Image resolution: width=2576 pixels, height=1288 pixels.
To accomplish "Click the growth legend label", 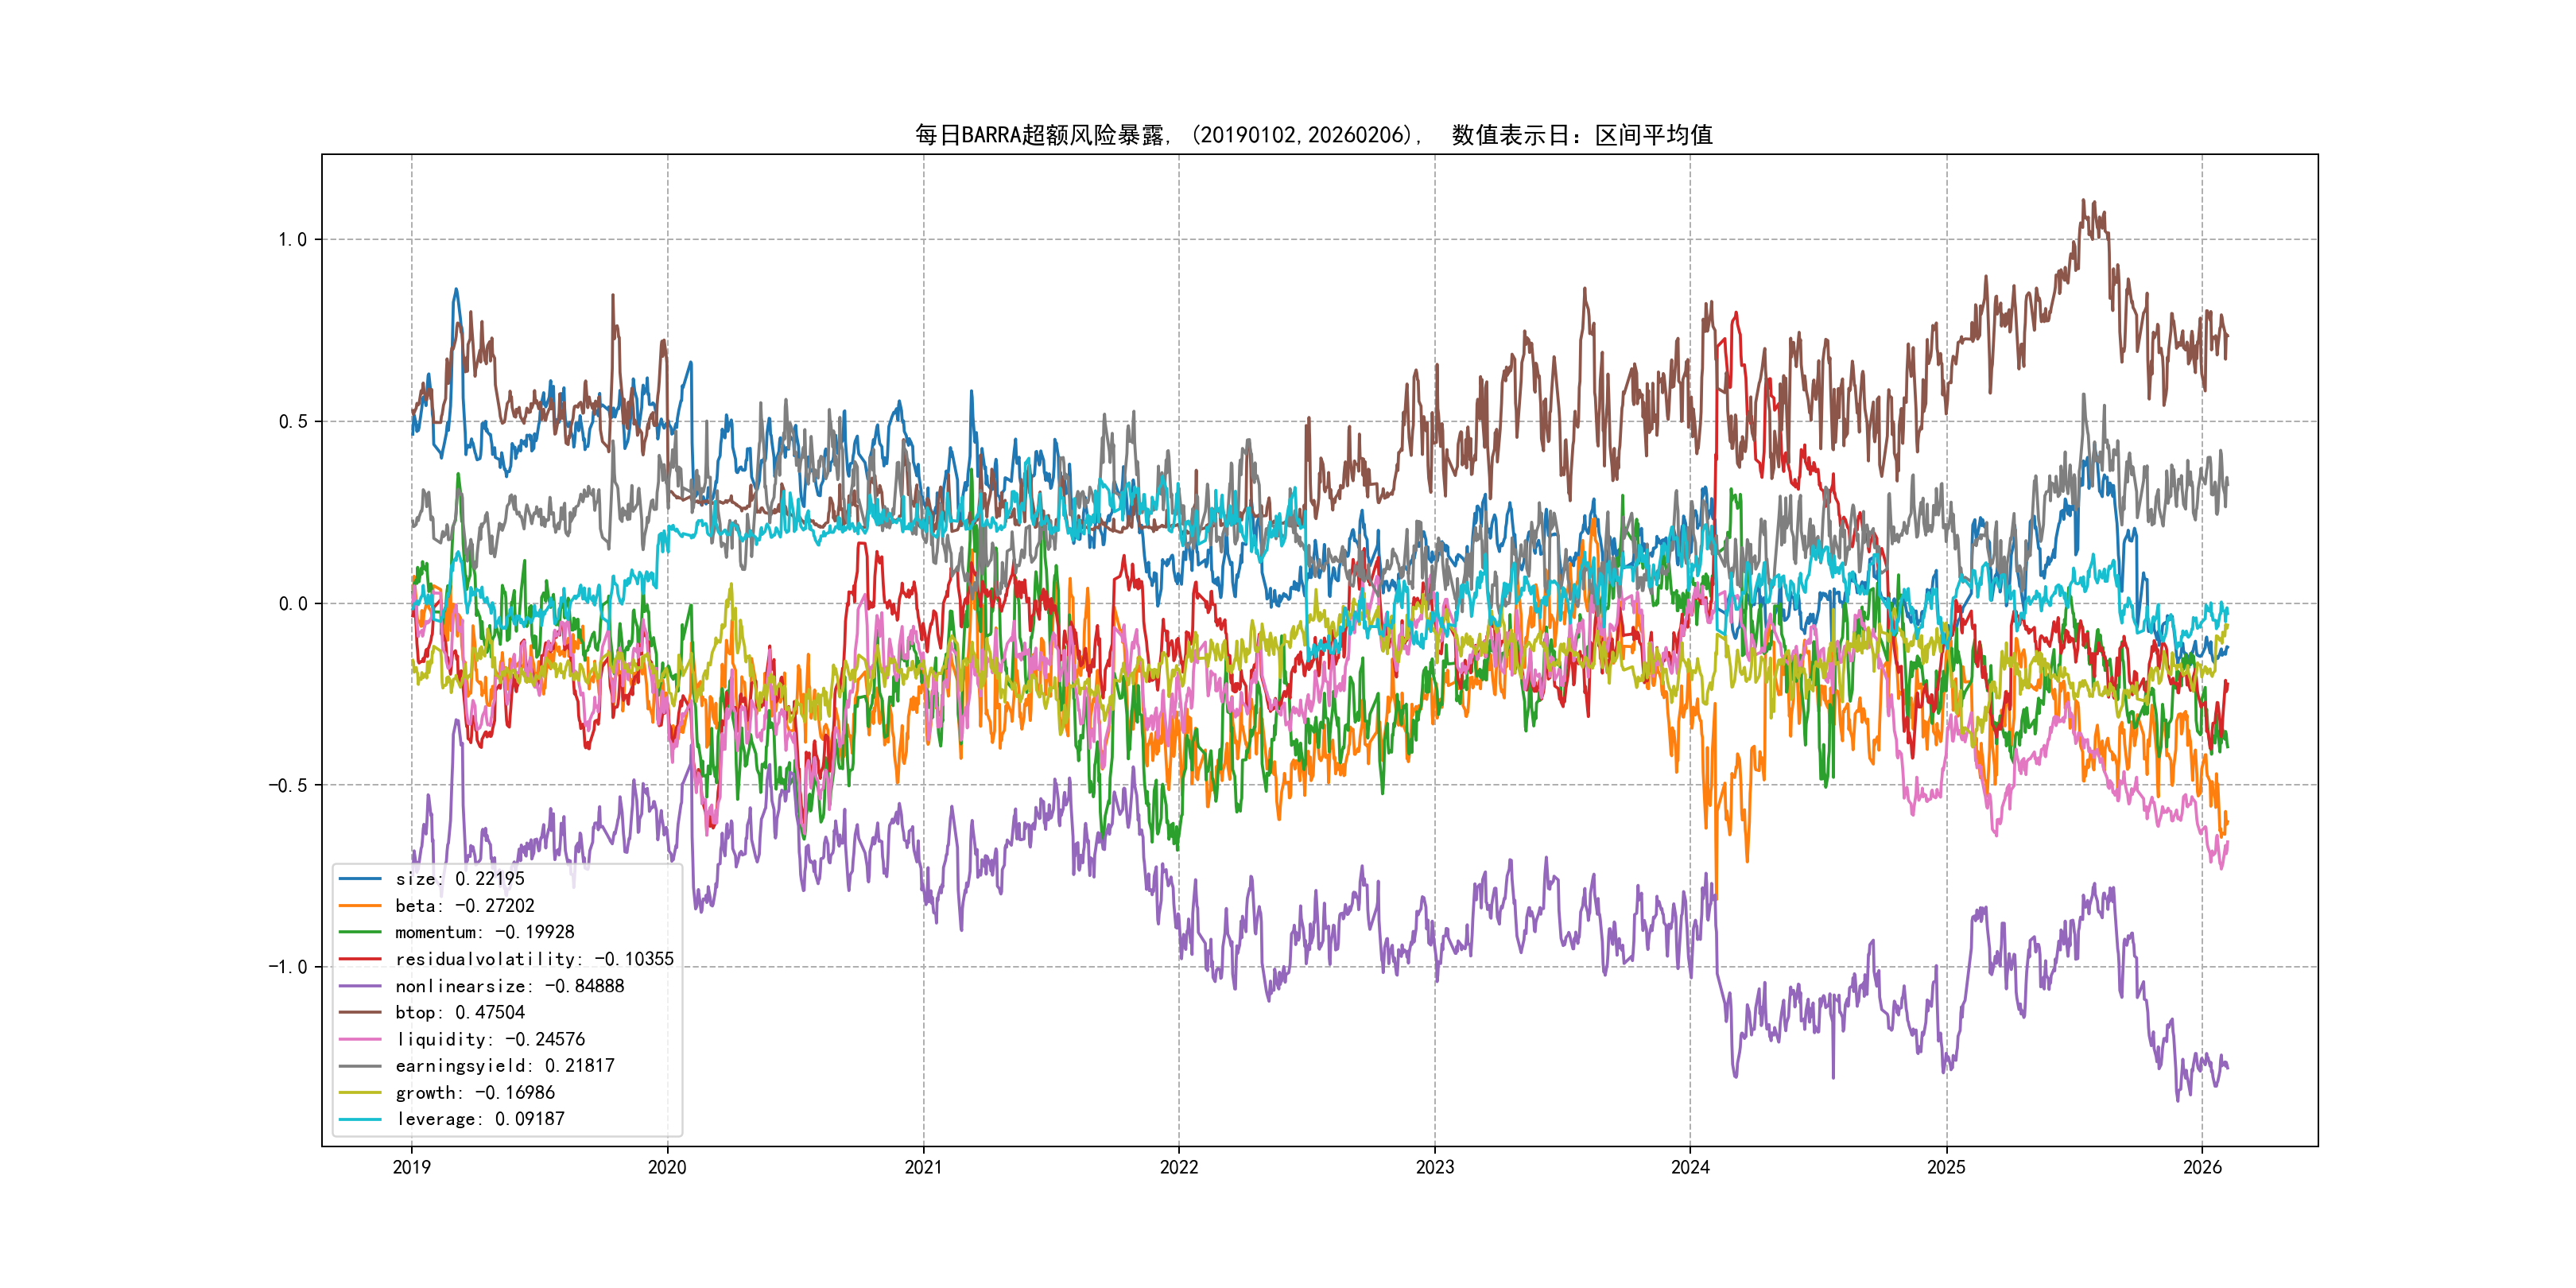I will tap(474, 1093).
